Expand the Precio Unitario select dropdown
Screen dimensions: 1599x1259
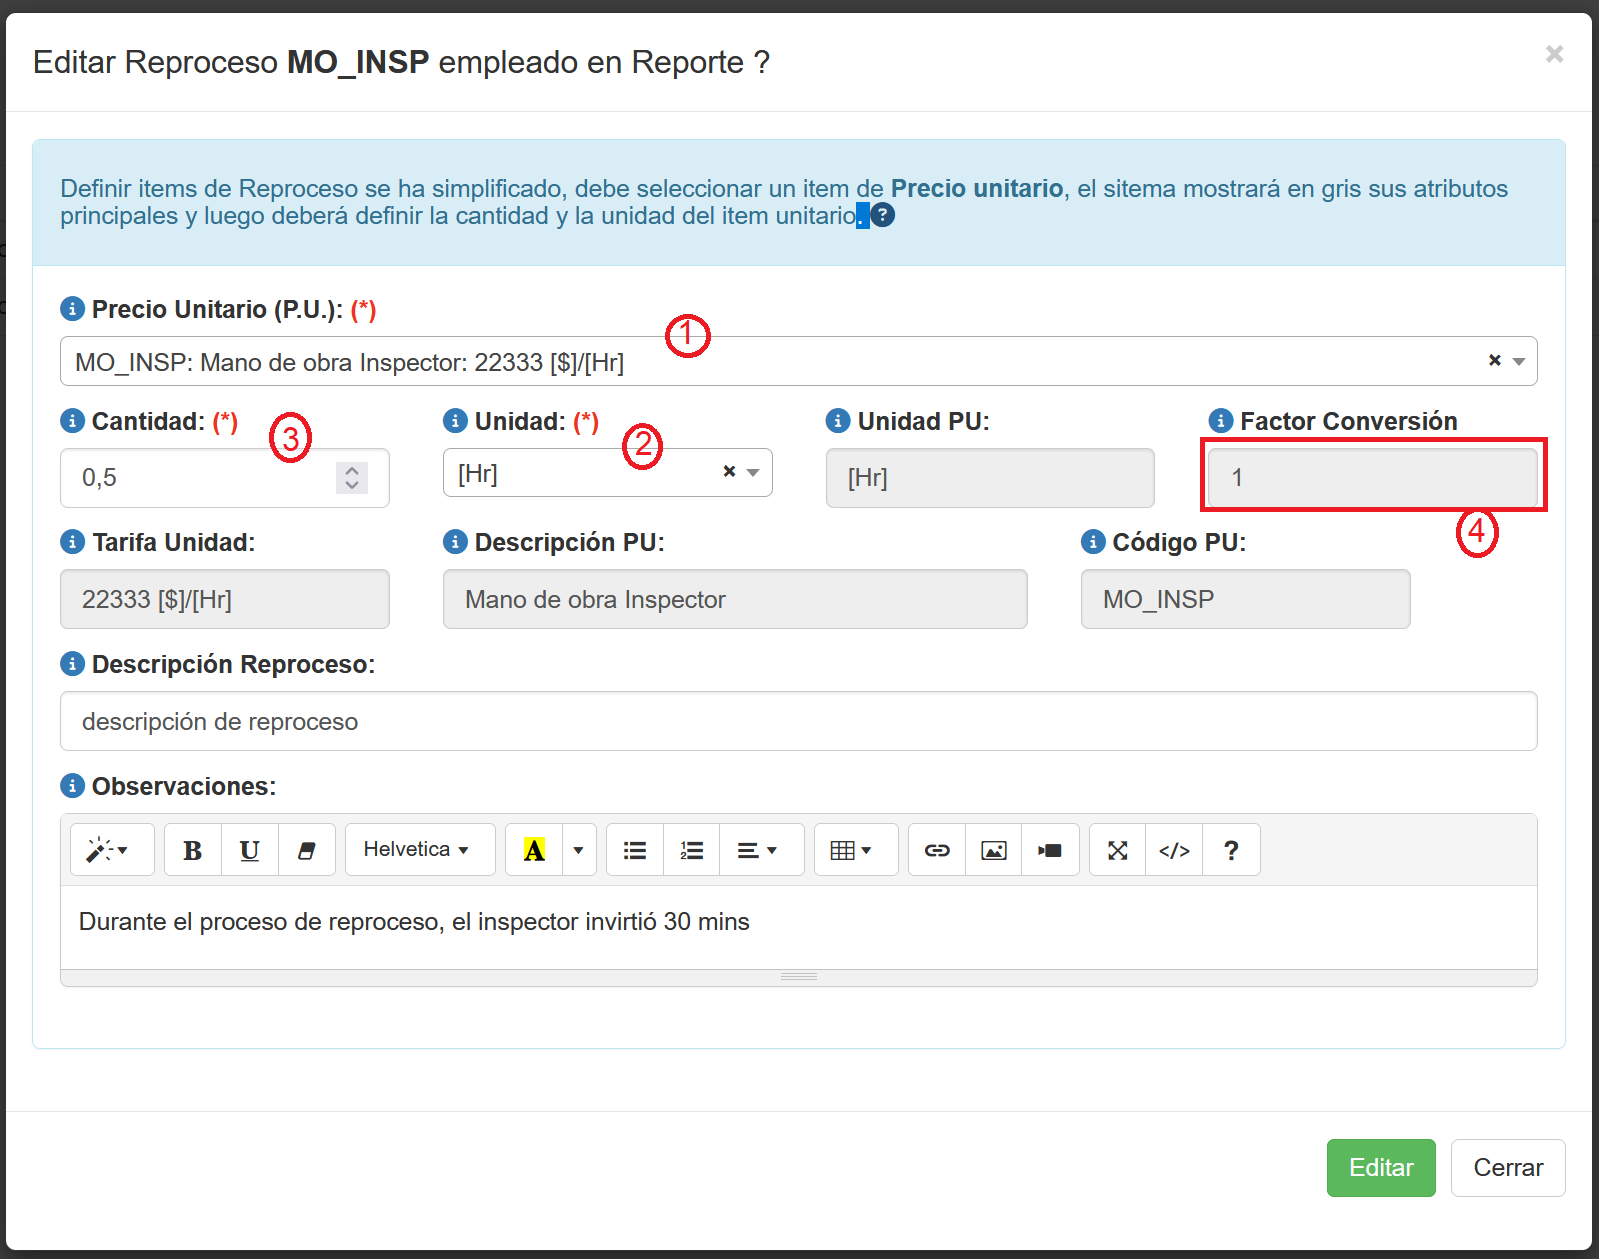click(x=1518, y=362)
